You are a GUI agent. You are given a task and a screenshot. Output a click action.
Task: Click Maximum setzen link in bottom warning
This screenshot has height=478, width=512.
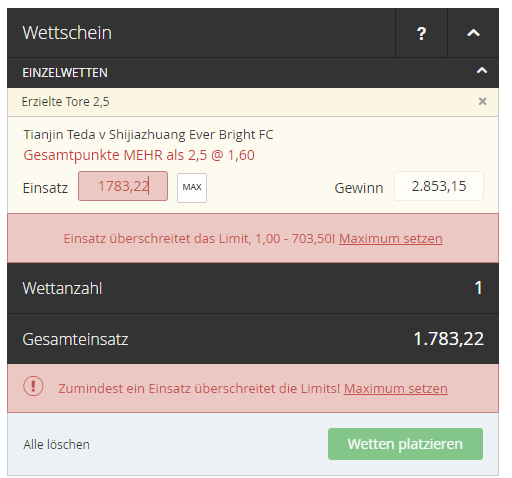(396, 389)
